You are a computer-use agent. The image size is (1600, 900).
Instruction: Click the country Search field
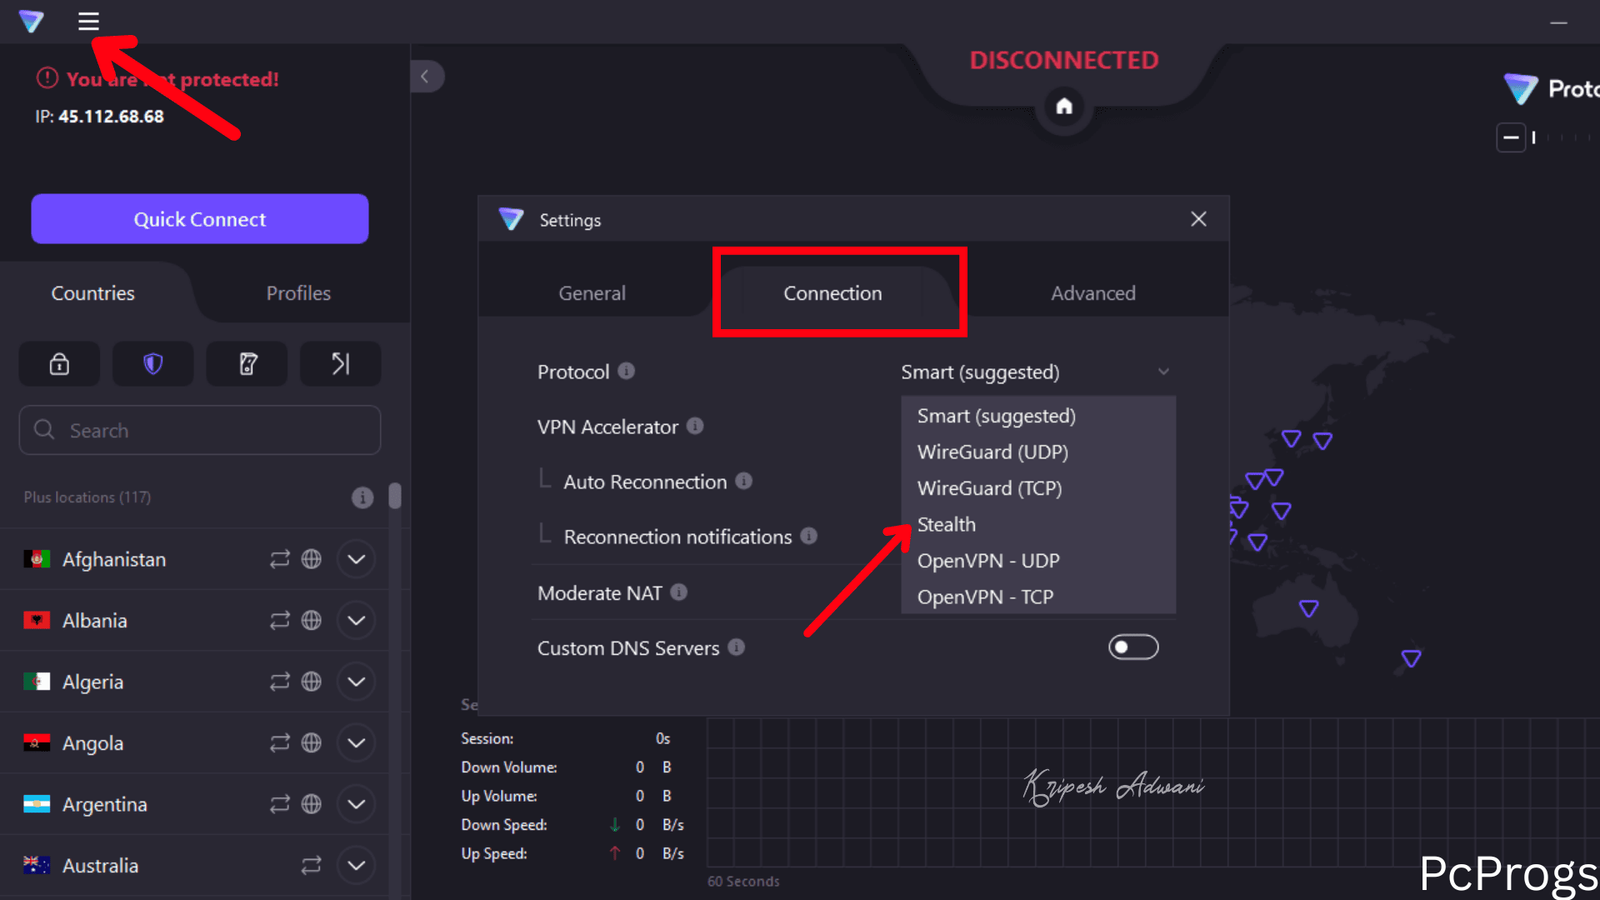point(200,430)
